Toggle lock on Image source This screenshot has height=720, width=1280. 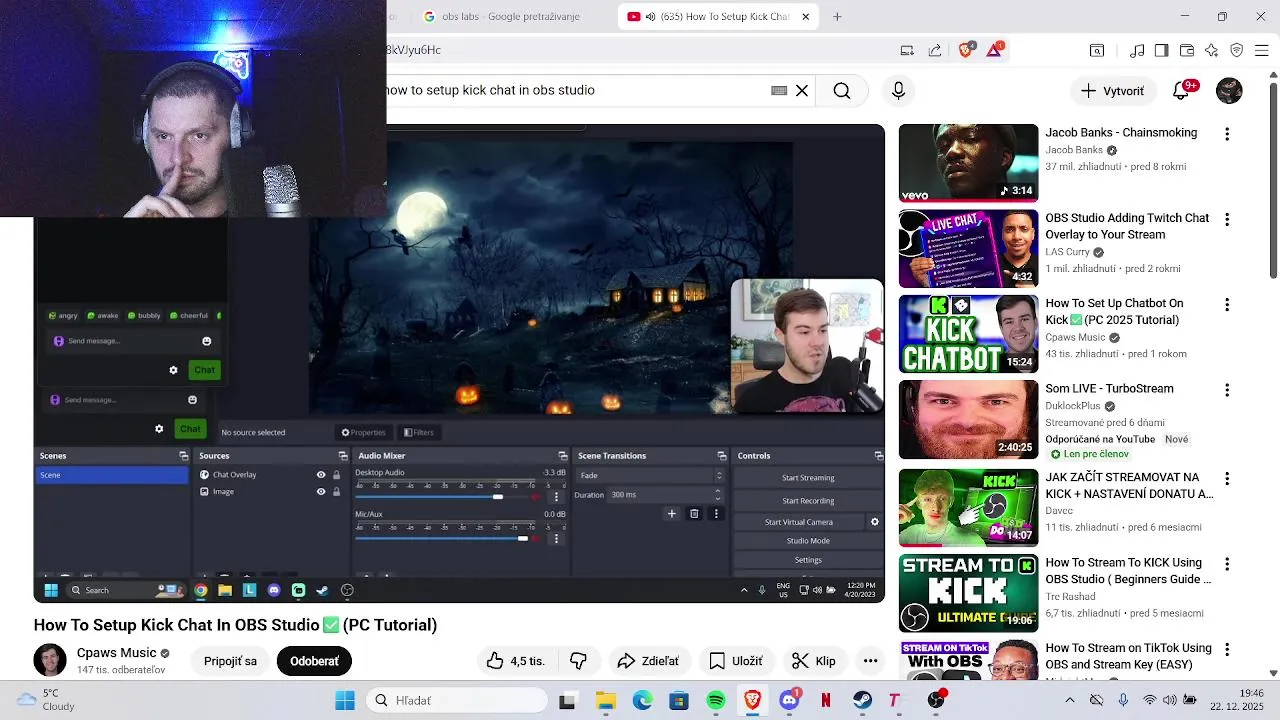(336, 492)
